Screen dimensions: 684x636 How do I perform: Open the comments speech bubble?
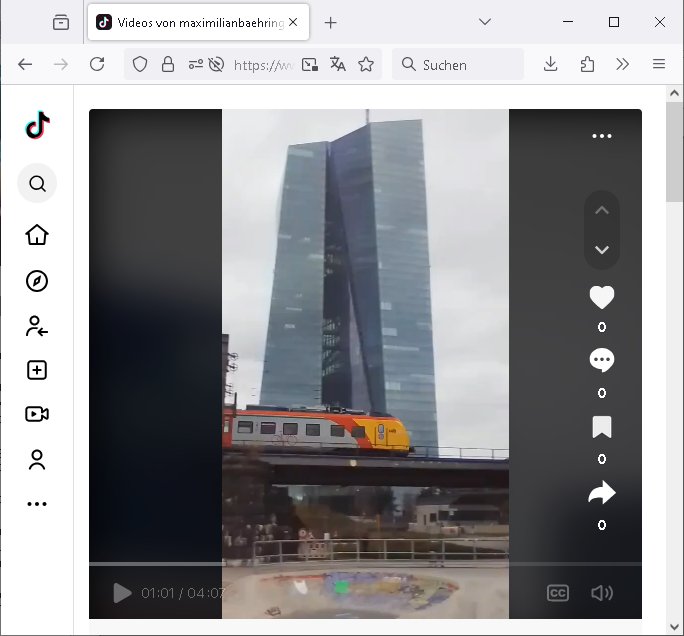click(x=601, y=360)
